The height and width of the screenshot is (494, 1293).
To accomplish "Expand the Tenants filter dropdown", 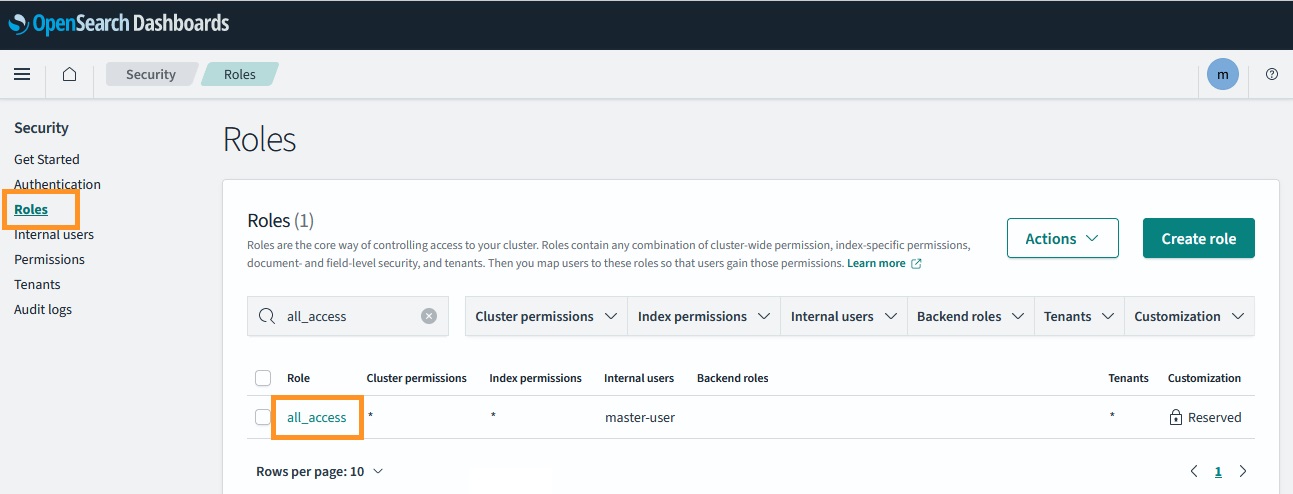I will click(1079, 316).
